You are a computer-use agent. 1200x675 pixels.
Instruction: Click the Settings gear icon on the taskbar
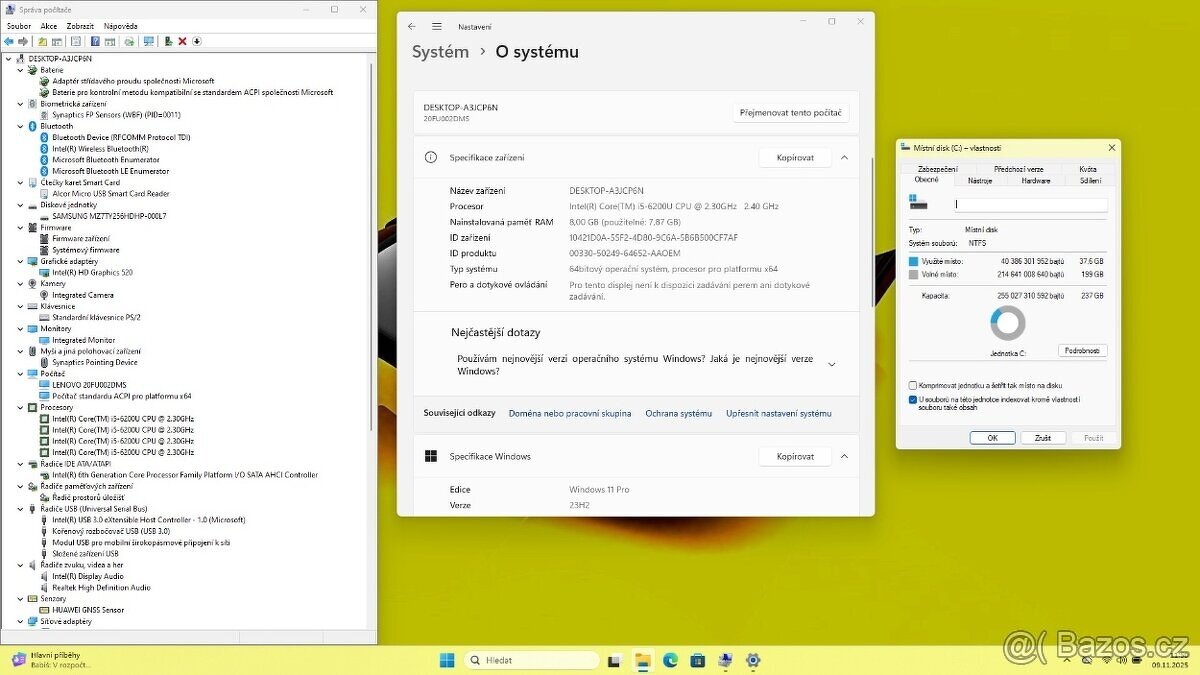752,660
